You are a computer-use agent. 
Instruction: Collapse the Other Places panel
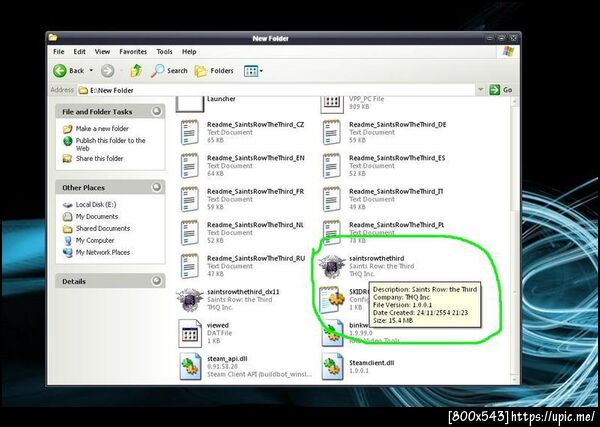[157, 187]
